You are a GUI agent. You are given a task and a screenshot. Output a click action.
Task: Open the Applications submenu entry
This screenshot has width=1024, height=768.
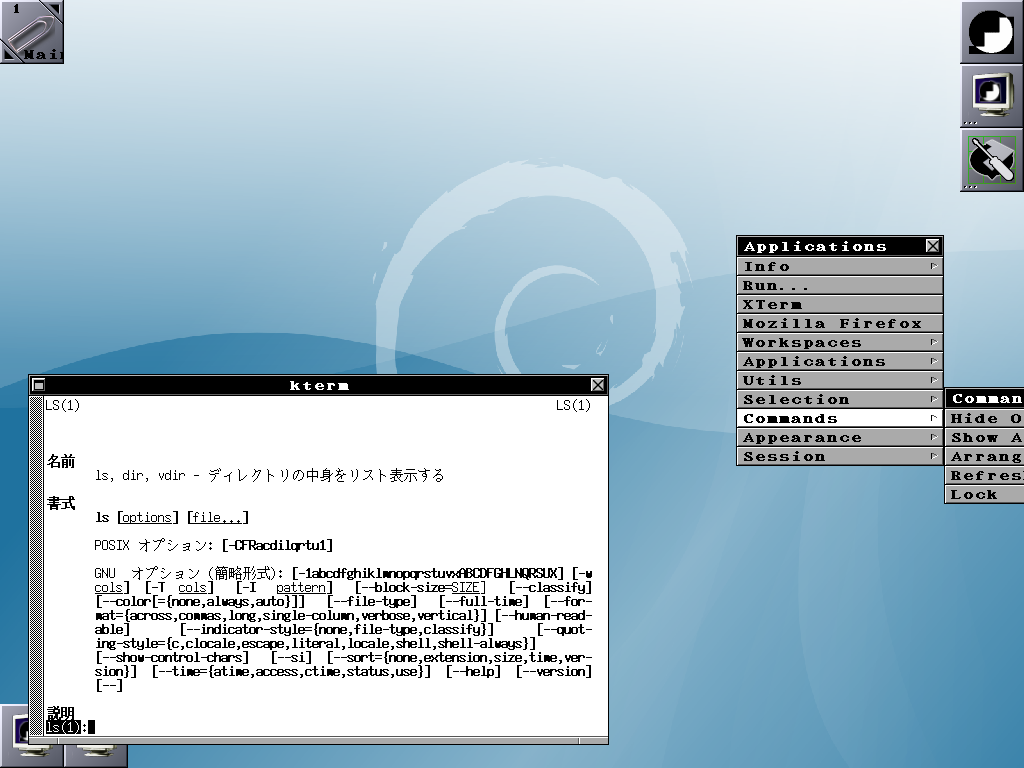pyautogui.click(x=840, y=361)
